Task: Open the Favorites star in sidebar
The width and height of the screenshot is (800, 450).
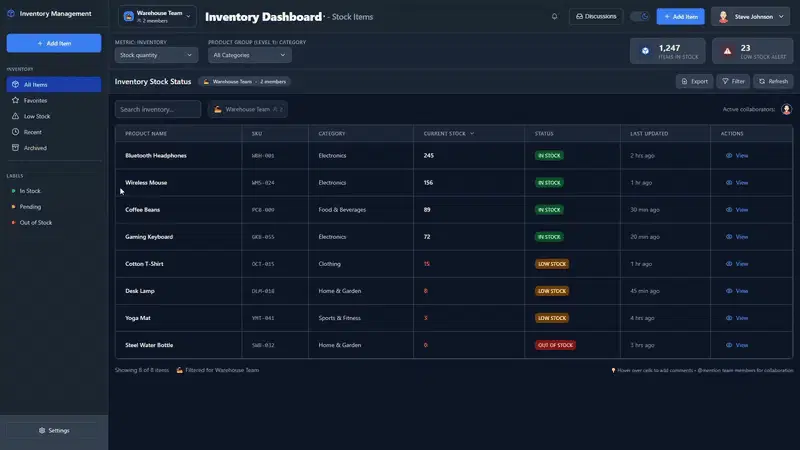Action: pos(15,101)
